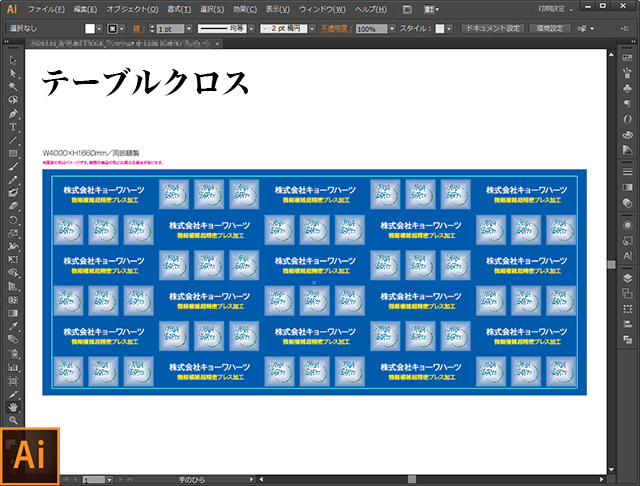The image size is (640, 486).
Task: Open the ヘルプ menu
Action: [370, 9]
